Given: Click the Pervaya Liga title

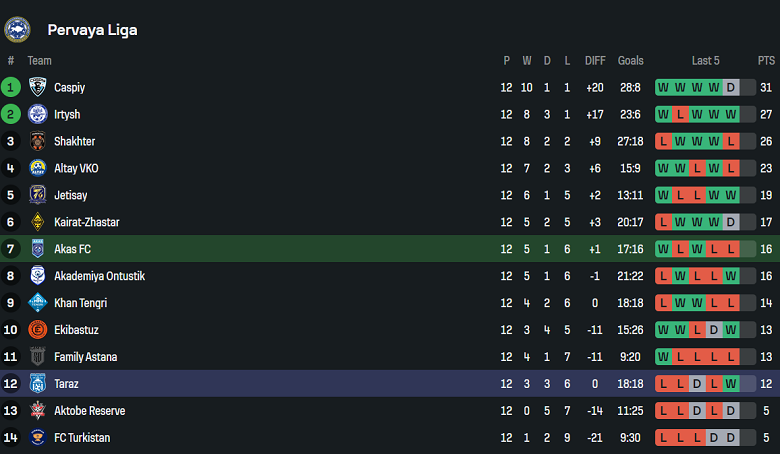Looking at the screenshot, I should tap(92, 30).
